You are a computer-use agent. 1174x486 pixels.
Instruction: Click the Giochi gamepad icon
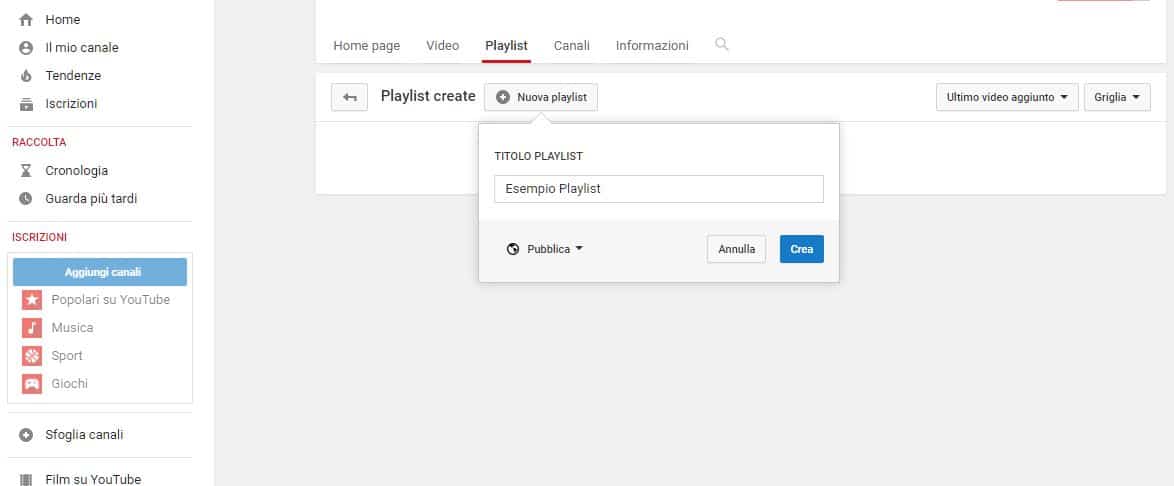[x=32, y=384]
